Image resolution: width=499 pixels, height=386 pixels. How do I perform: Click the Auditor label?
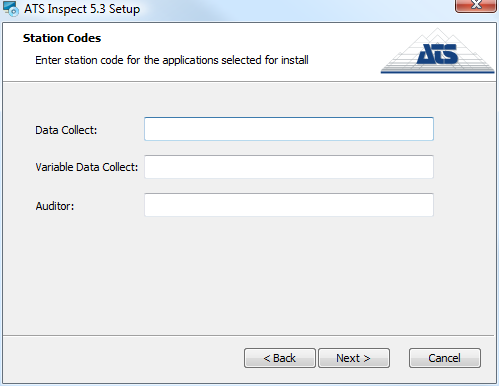(55, 206)
